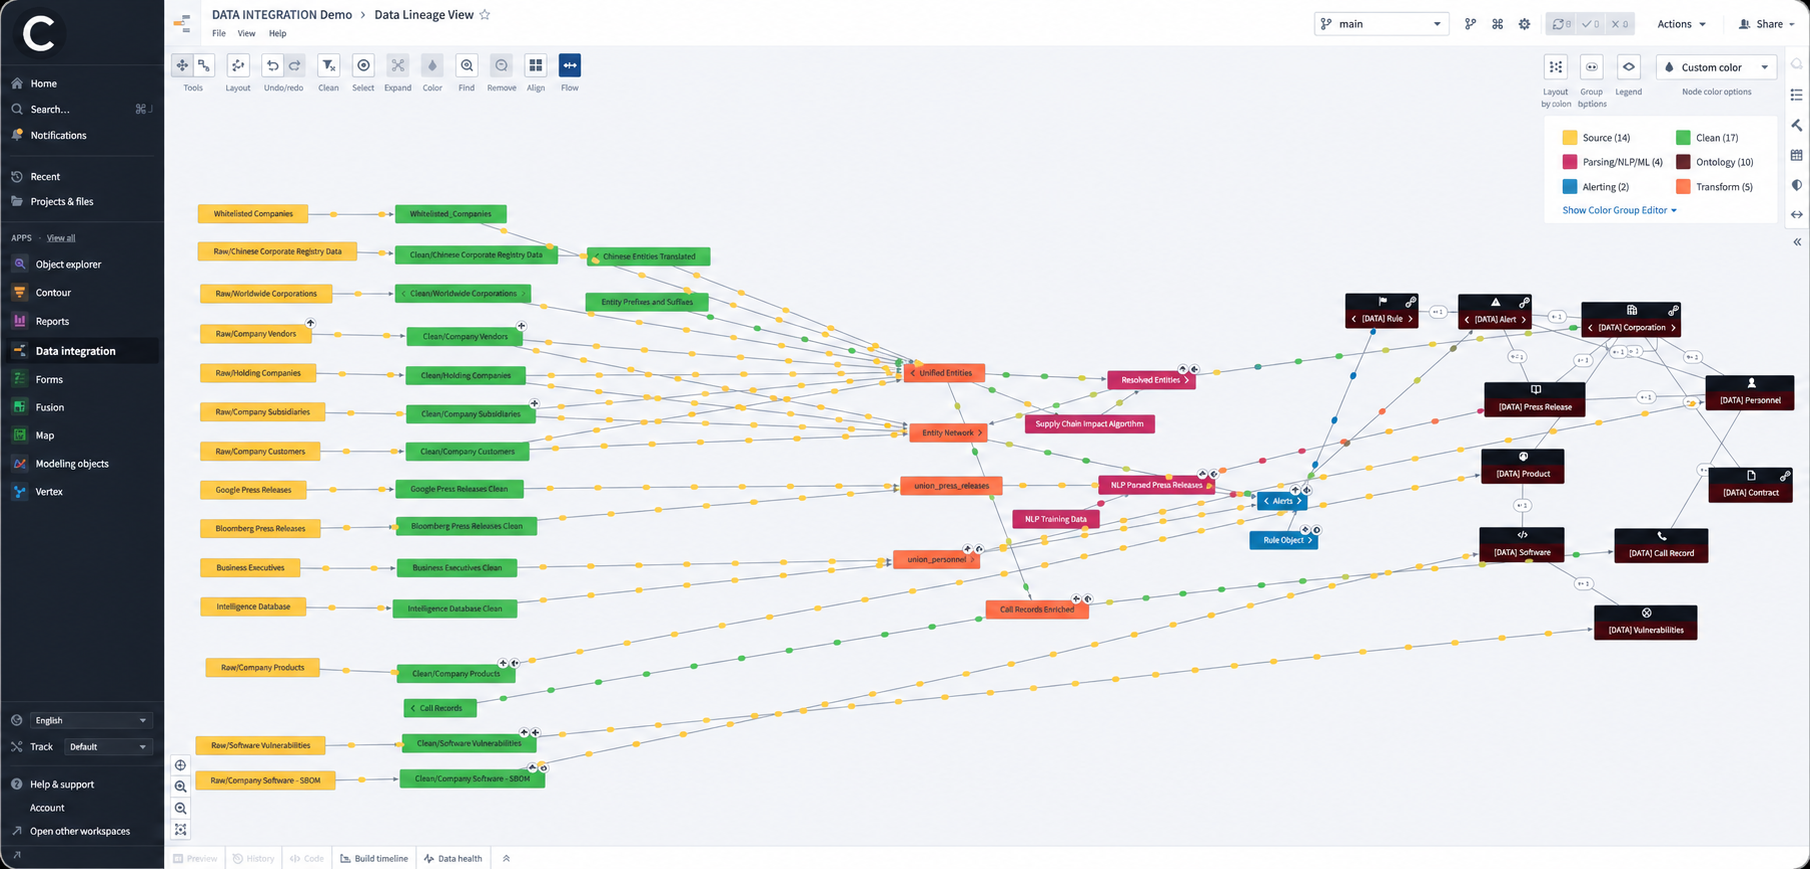Open the Find tool

coord(467,65)
